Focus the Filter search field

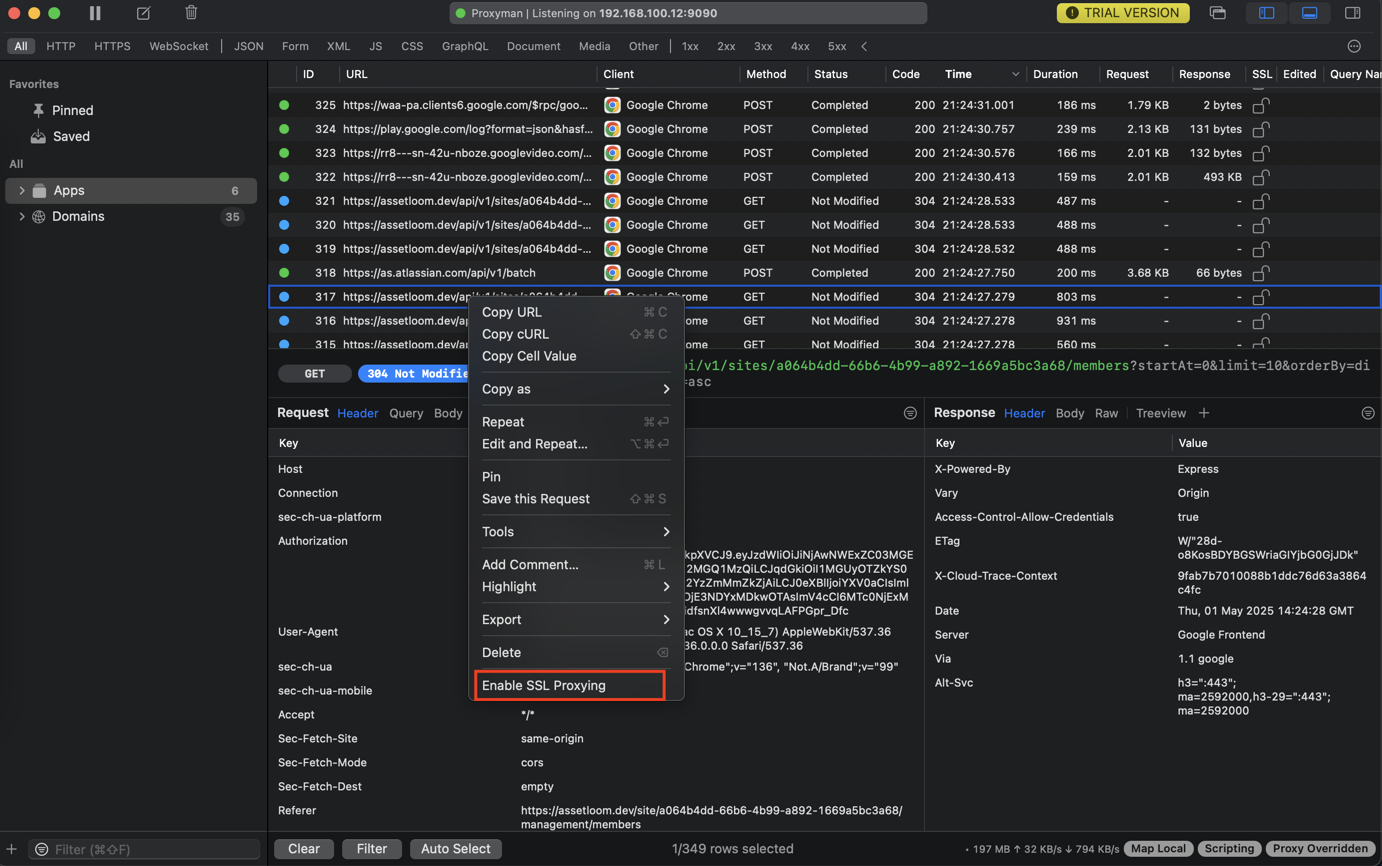[145, 849]
